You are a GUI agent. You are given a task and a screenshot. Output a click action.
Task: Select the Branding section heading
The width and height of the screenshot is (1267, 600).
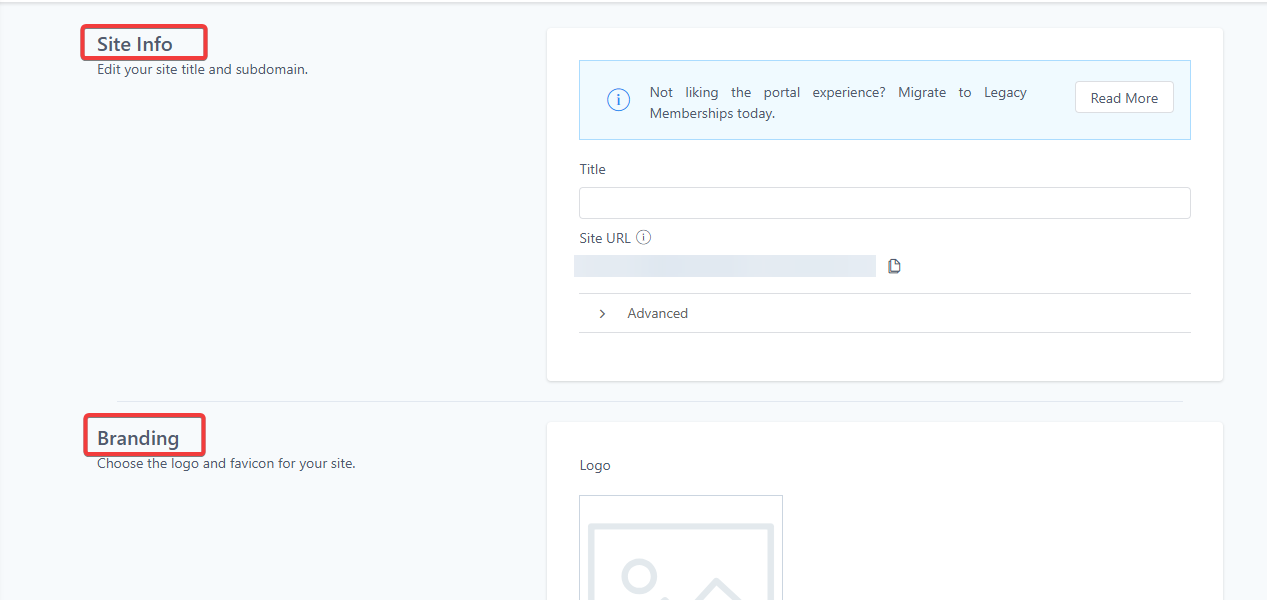click(138, 438)
